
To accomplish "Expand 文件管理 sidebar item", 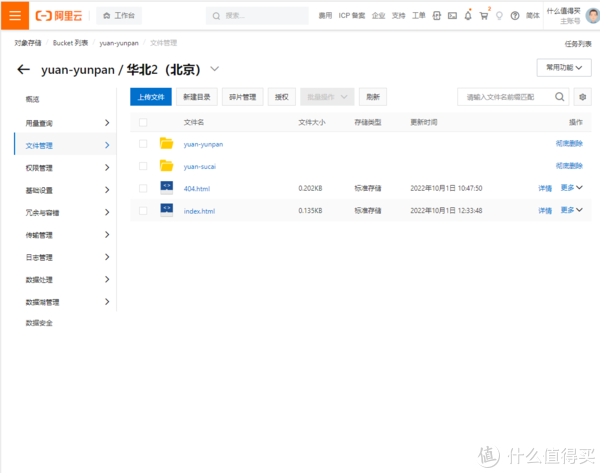I will (x=65, y=145).
